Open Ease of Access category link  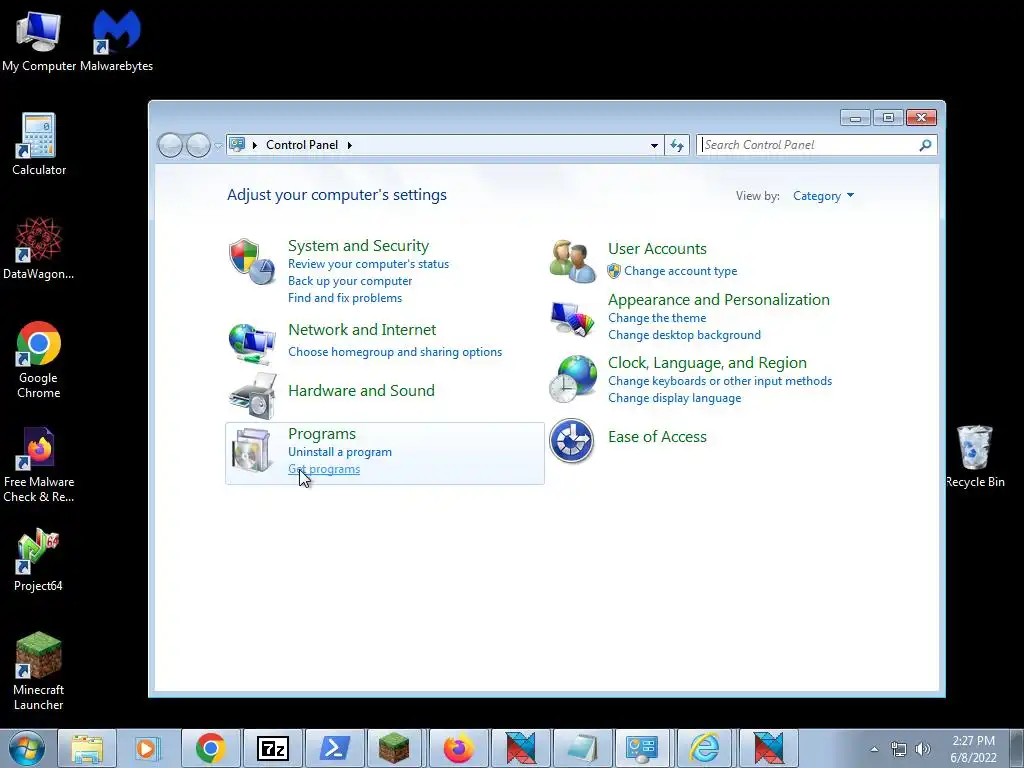(657, 437)
